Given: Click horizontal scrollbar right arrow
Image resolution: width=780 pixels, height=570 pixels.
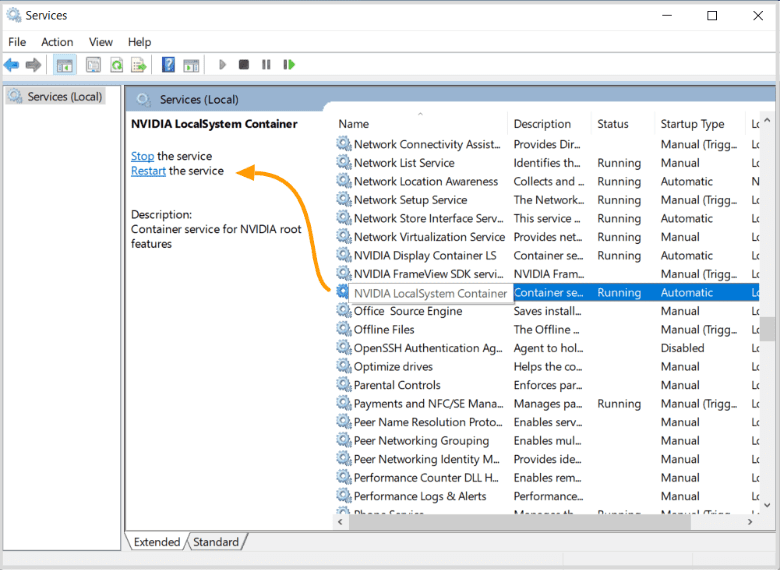Looking at the screenshot, I should point(750,522).
